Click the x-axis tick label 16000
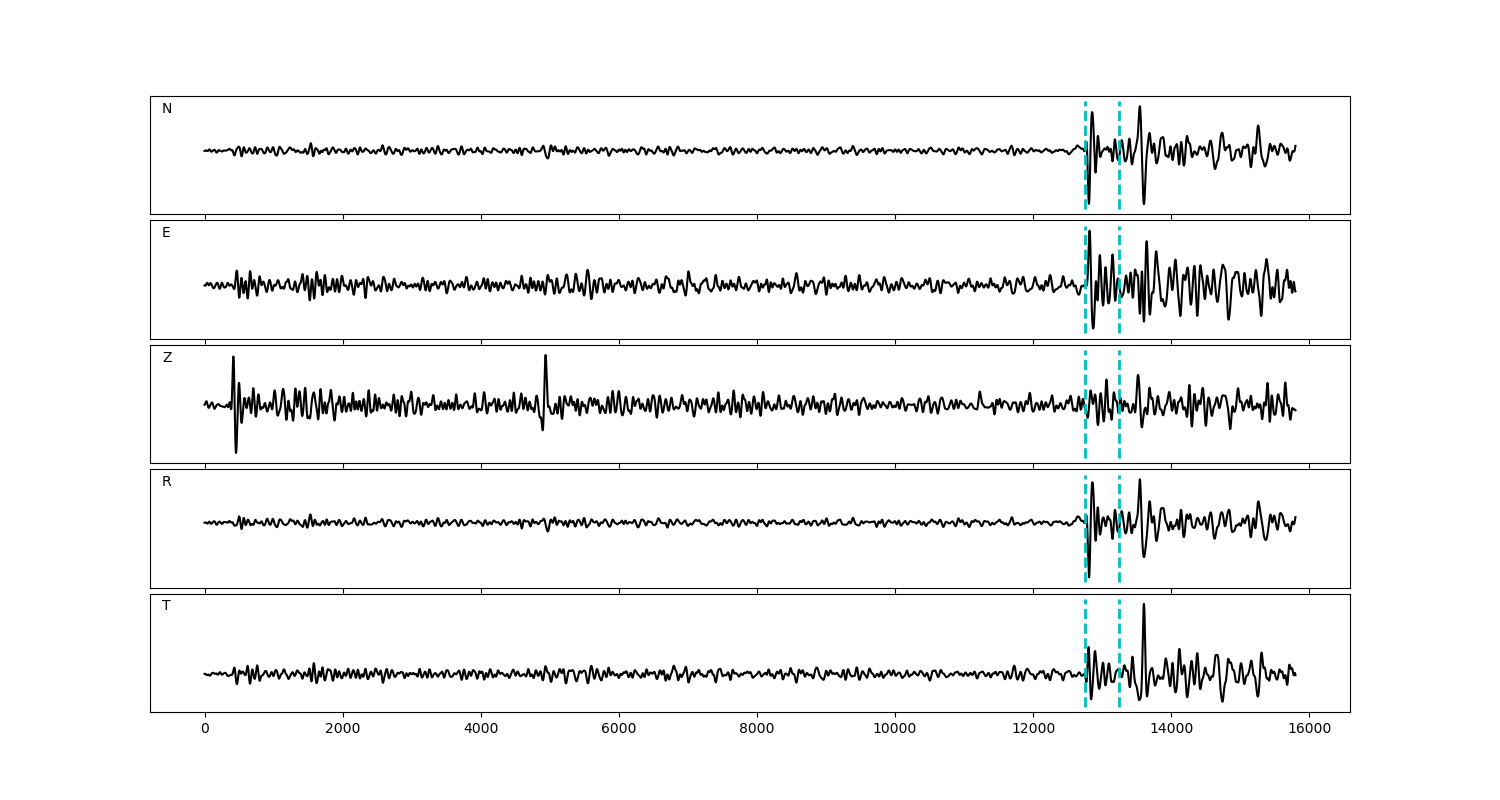The width and height of the screenshot is (1500, 800). [x=1309, y=730]
